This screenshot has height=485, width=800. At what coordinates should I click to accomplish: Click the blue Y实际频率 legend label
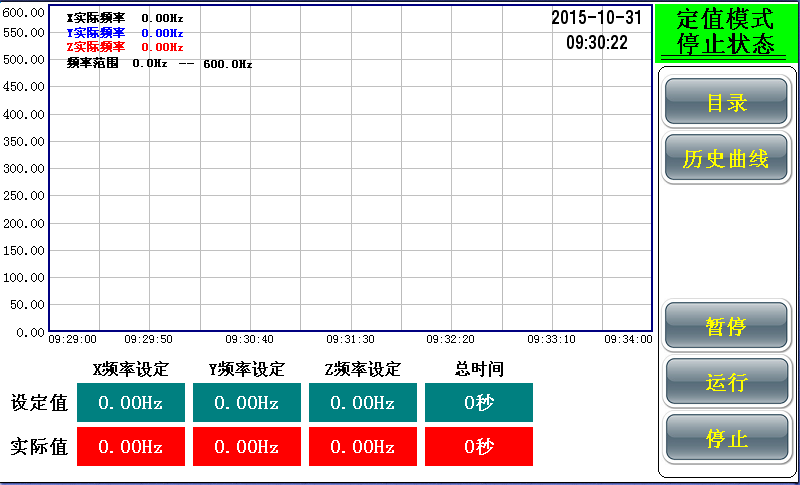96,33
